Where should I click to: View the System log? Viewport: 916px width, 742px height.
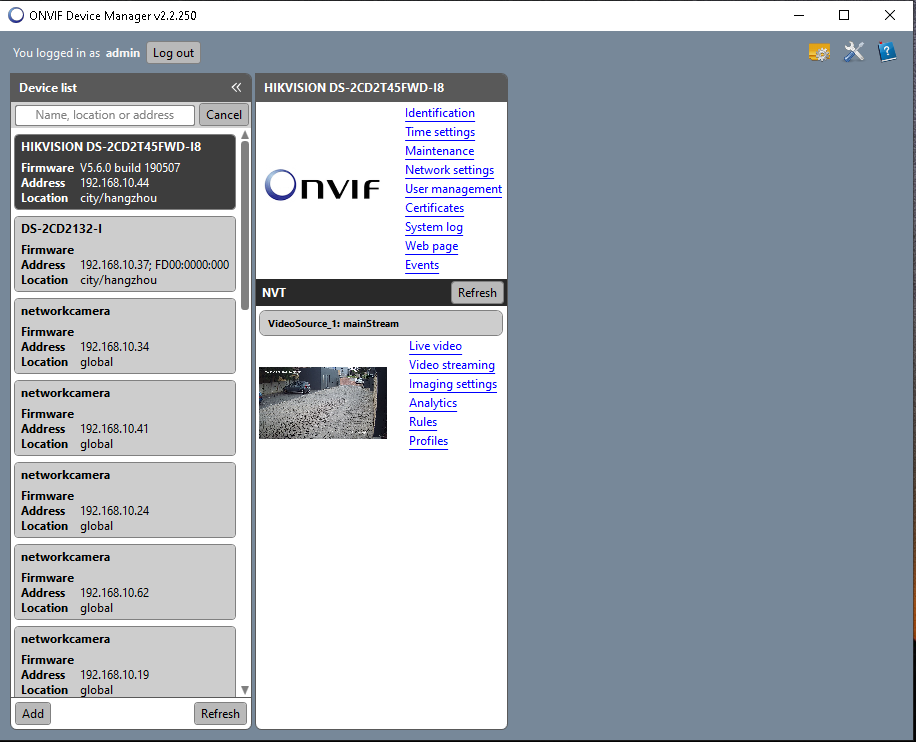coord(433,227)
